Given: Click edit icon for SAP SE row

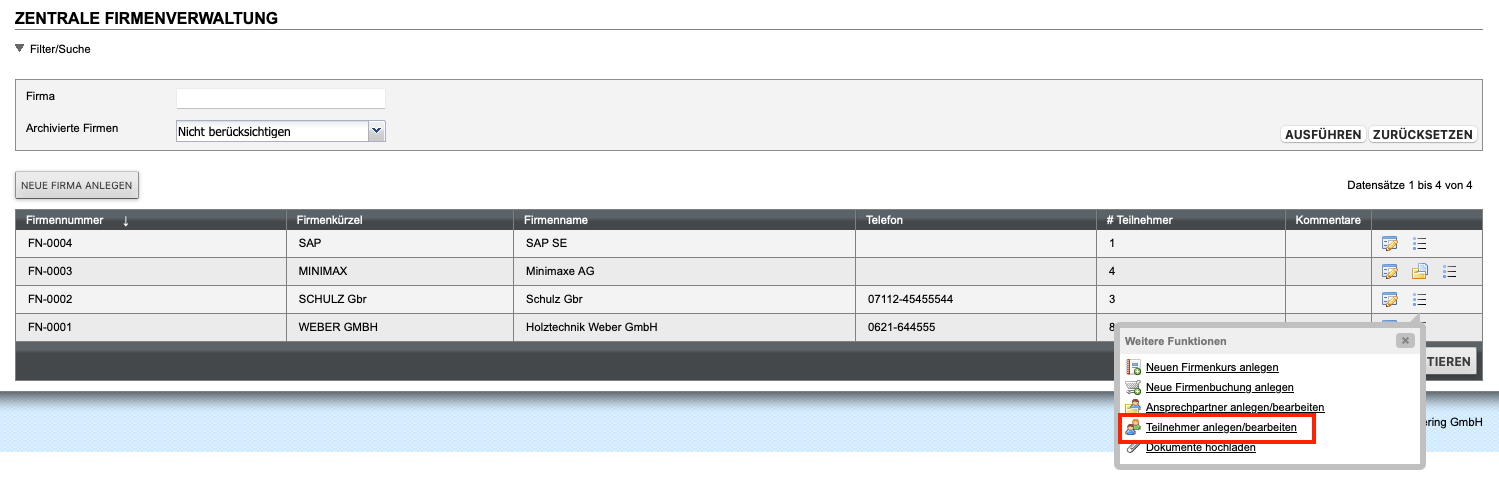Looking at the screenshot, I should pos(1389,243).
